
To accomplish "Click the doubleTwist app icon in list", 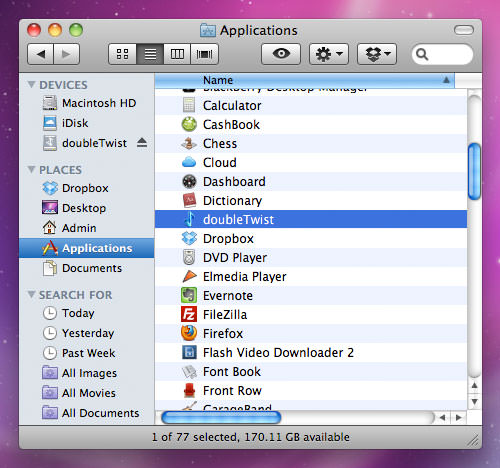I will click(x=189, y=219).
